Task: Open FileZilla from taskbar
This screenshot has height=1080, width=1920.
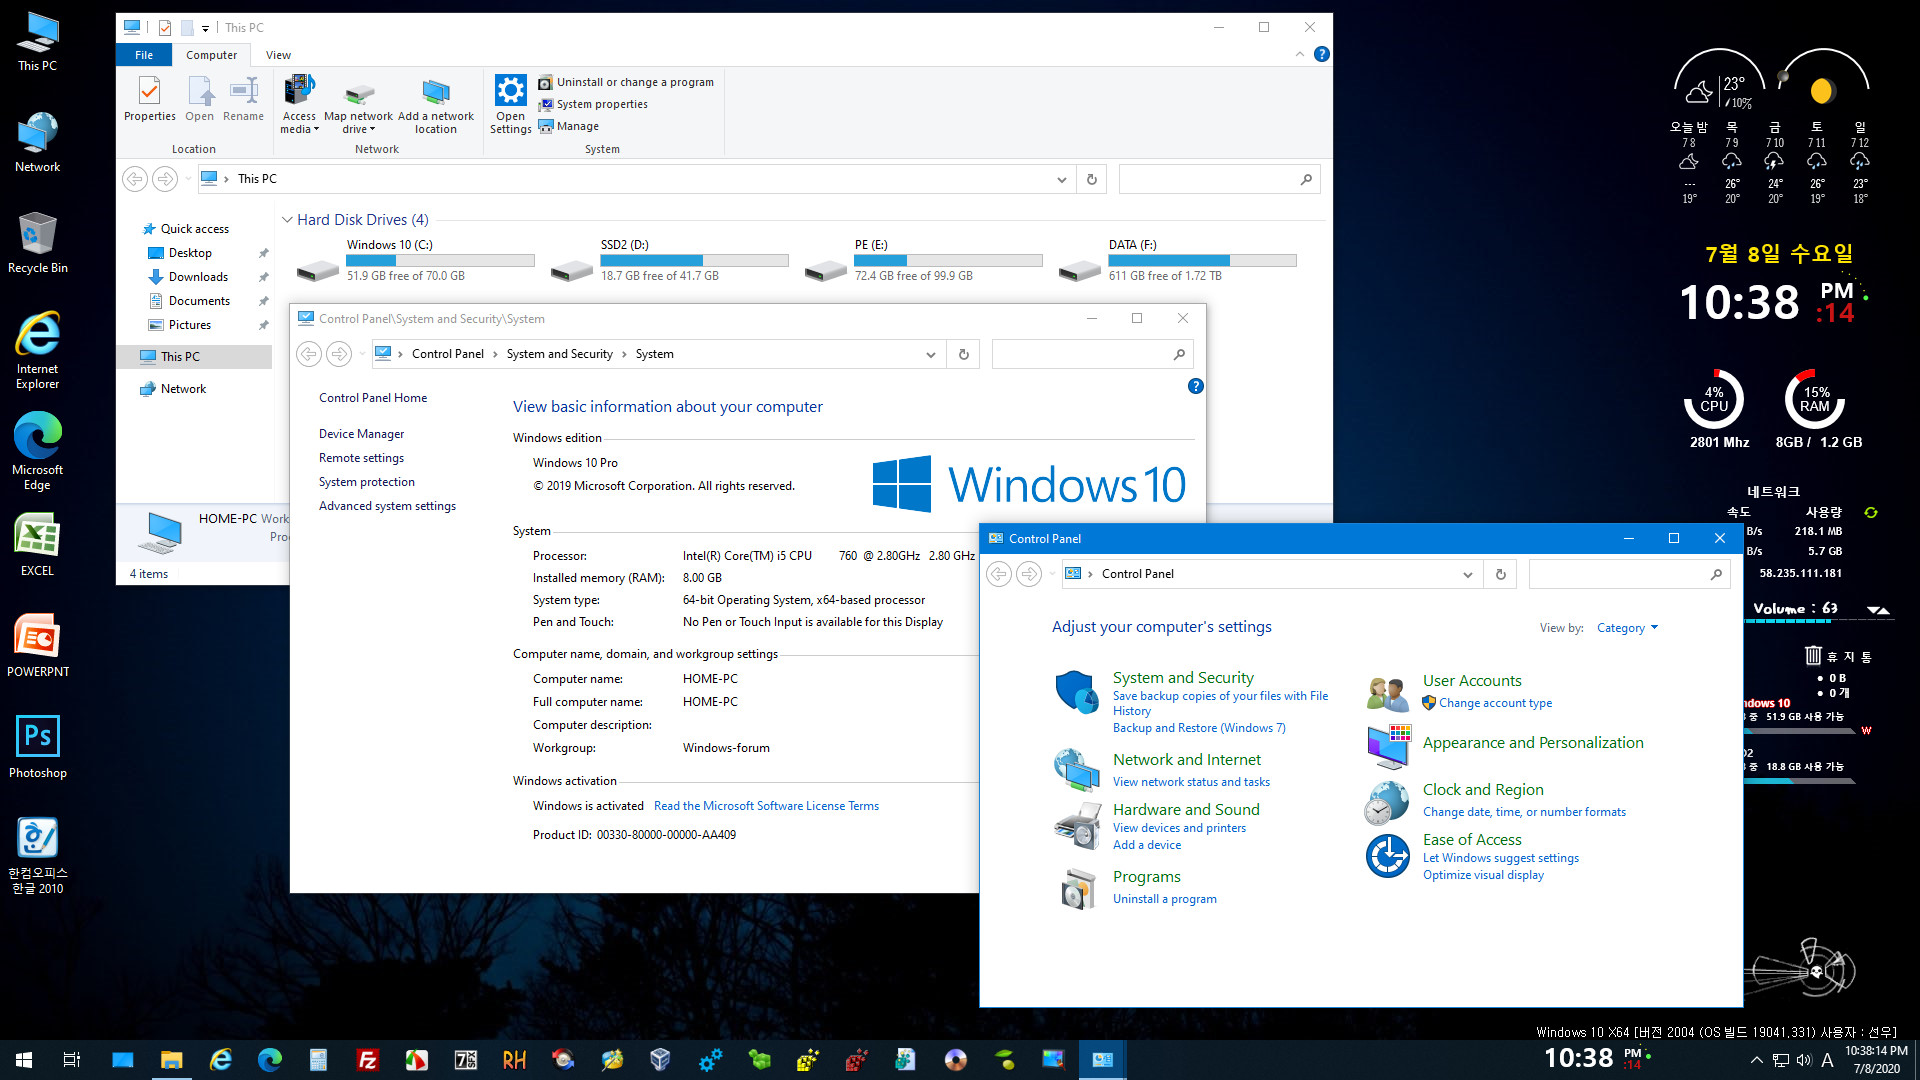Action: click(x=368, y=1060)
